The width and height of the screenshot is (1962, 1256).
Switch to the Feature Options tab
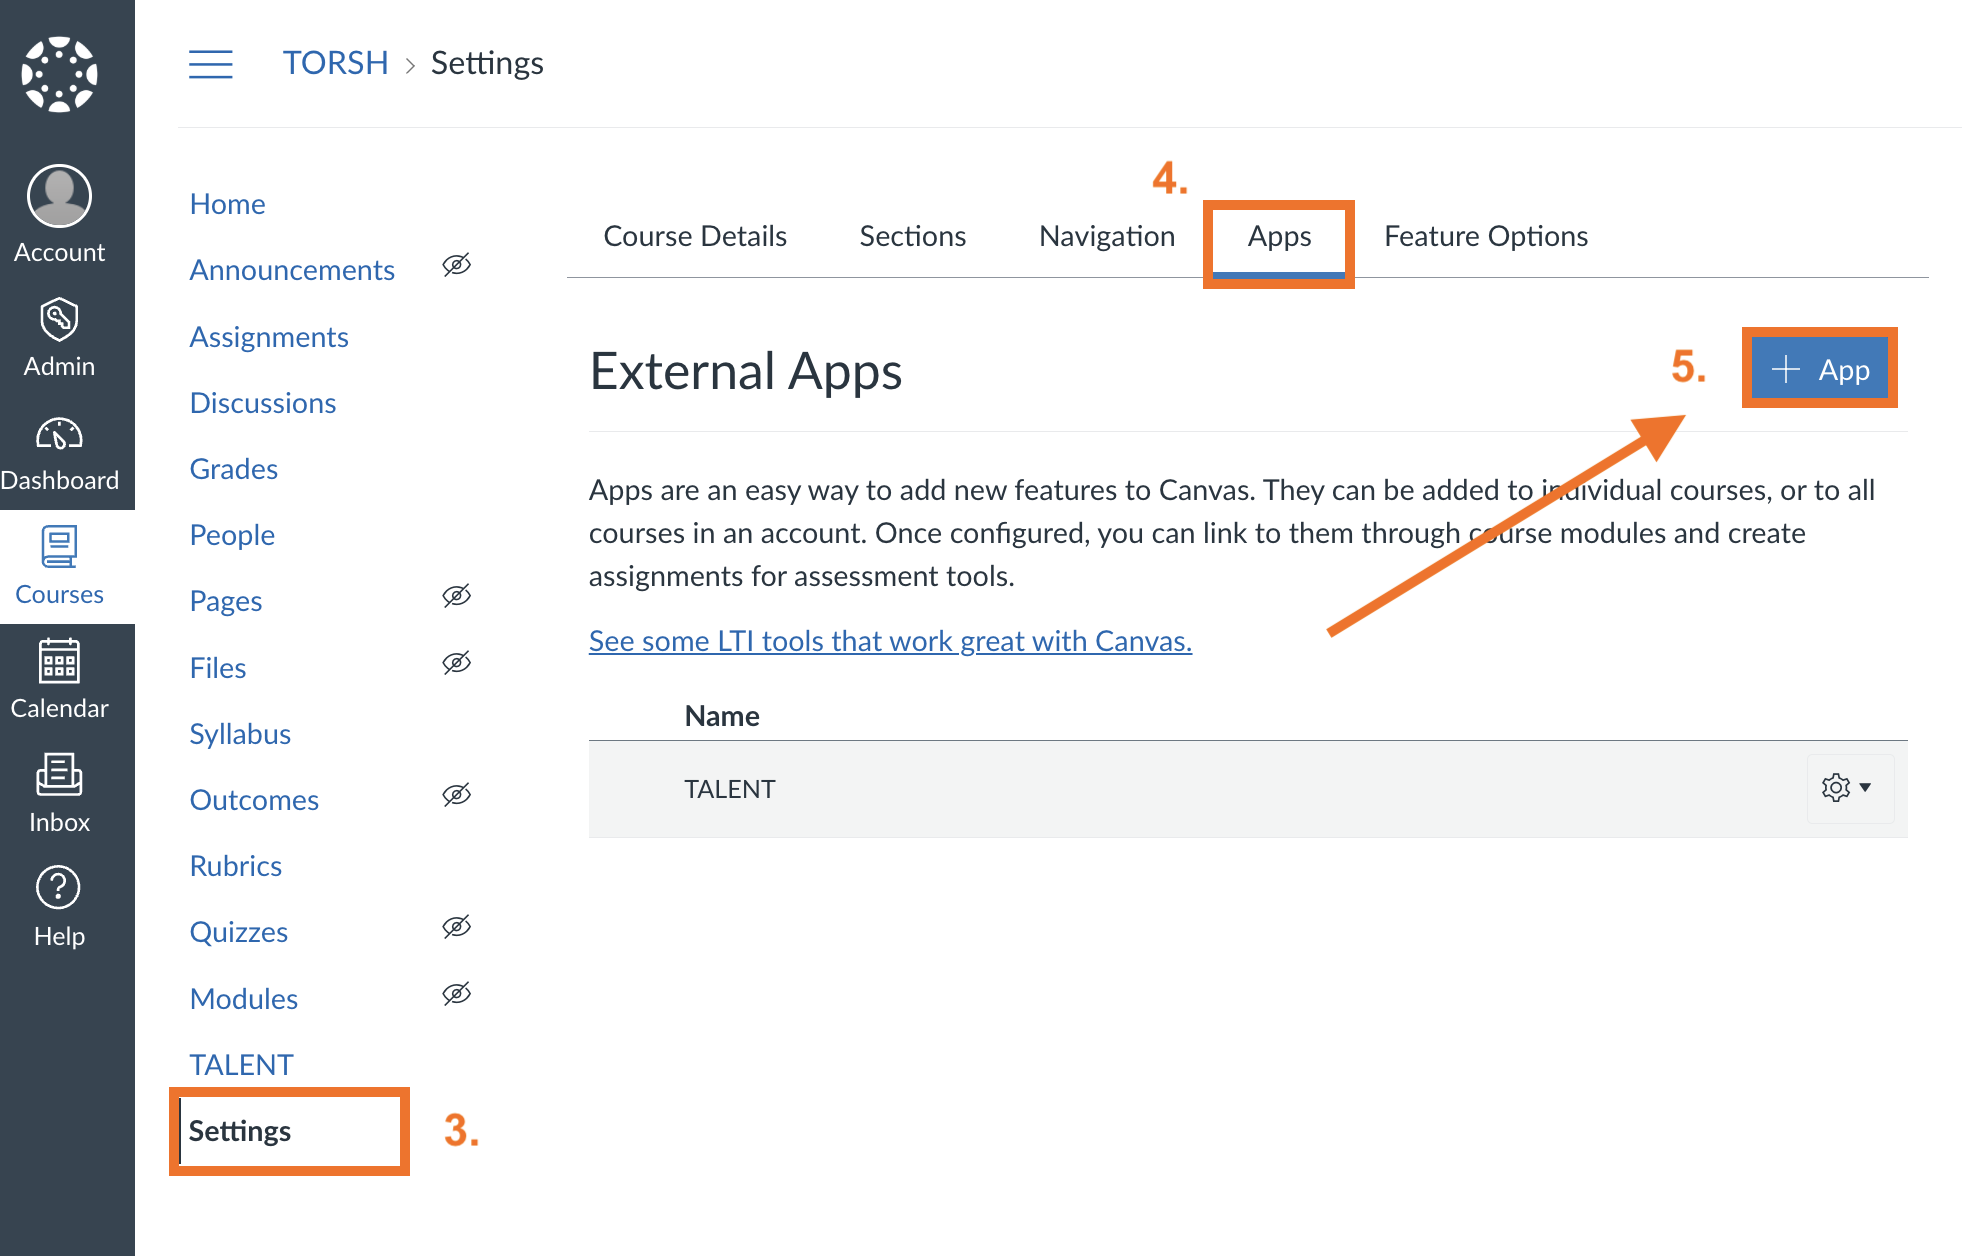pos(1485,237)
